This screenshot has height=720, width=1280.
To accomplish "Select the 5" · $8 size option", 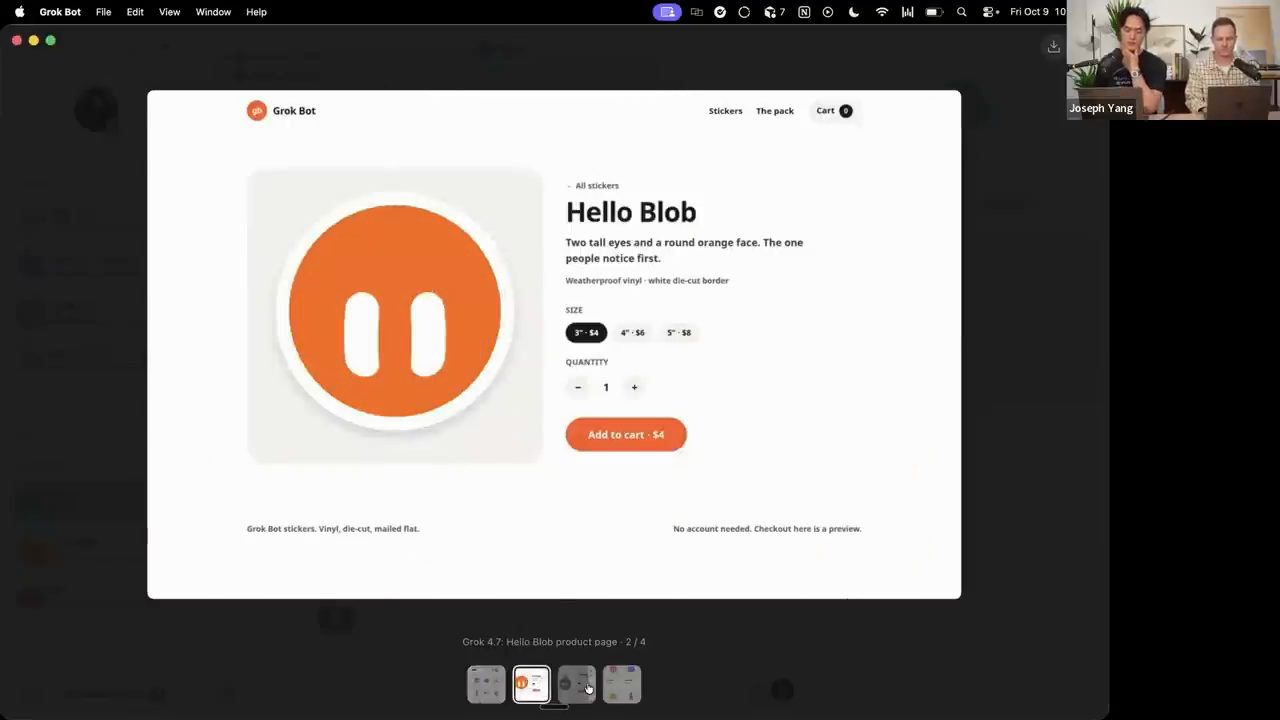I will pyautogui.click(x=679, y=333).
